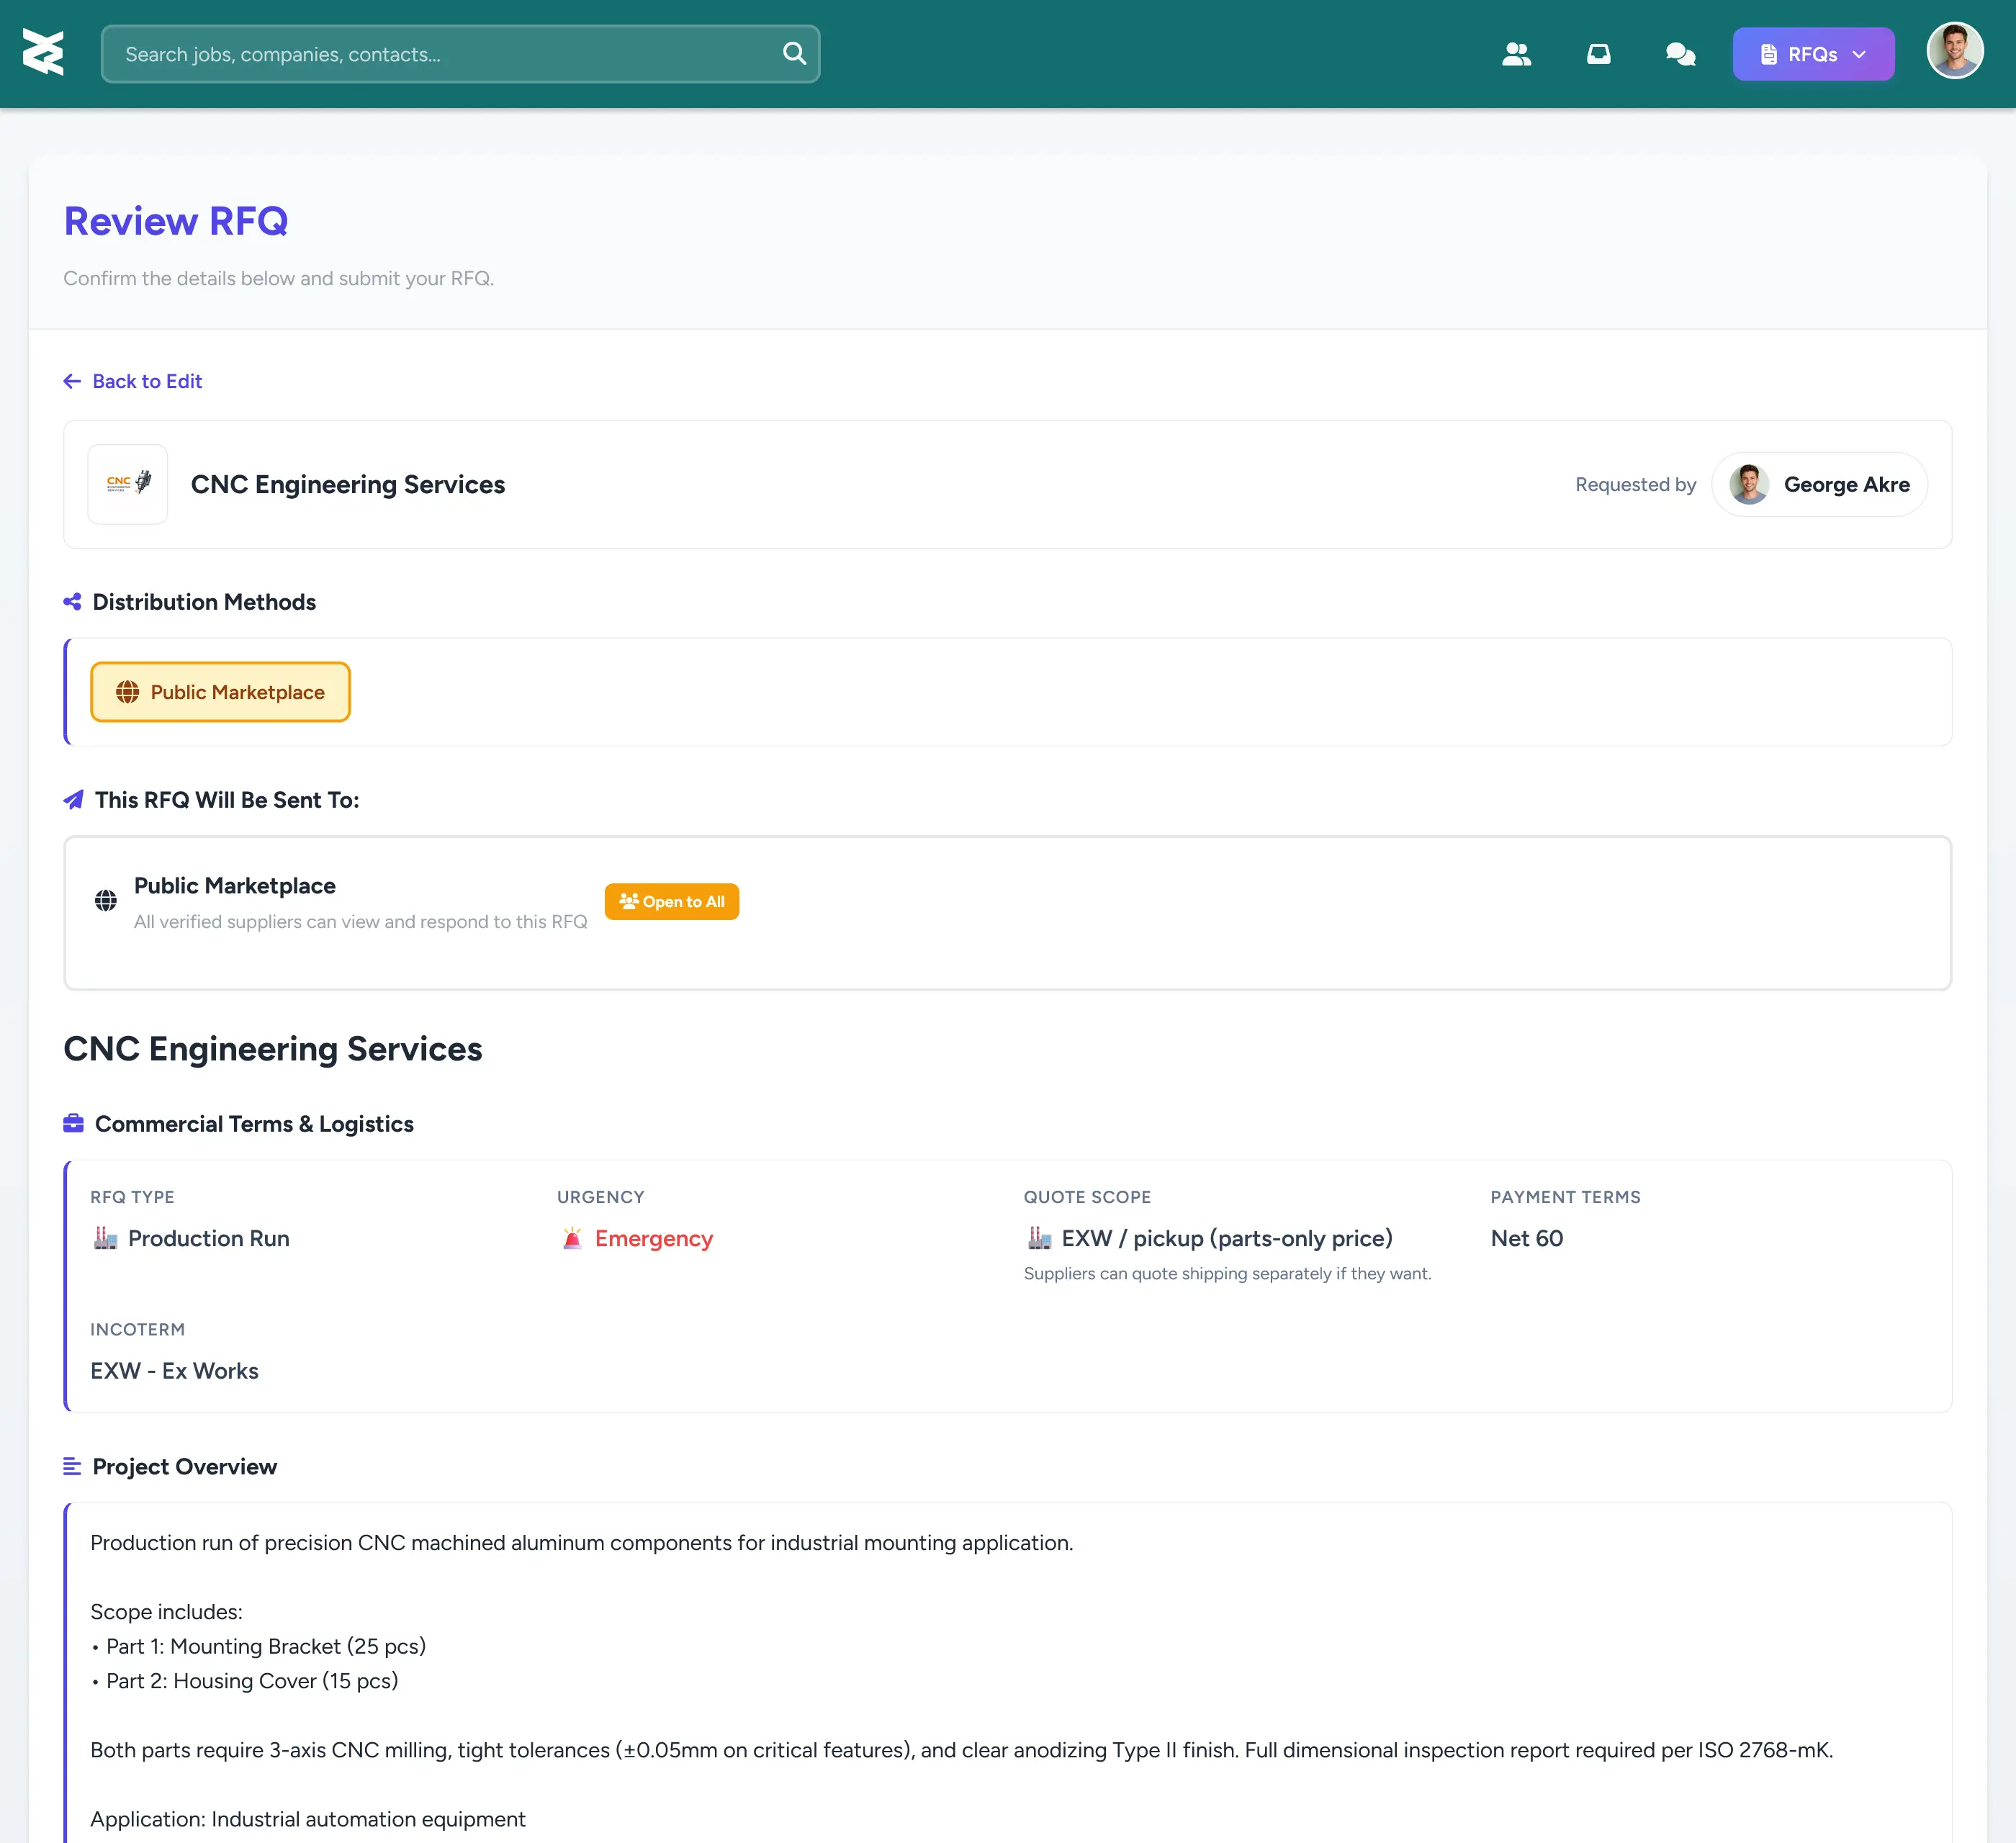Open the George Akre requester chip
This screenshot has width=2016, height=1843.
(1819, 484)
